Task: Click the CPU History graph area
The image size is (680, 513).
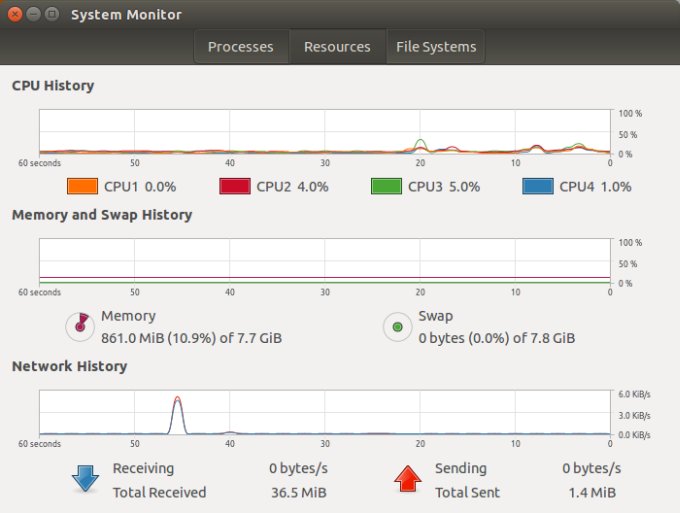Action: (x=325, y=133)
